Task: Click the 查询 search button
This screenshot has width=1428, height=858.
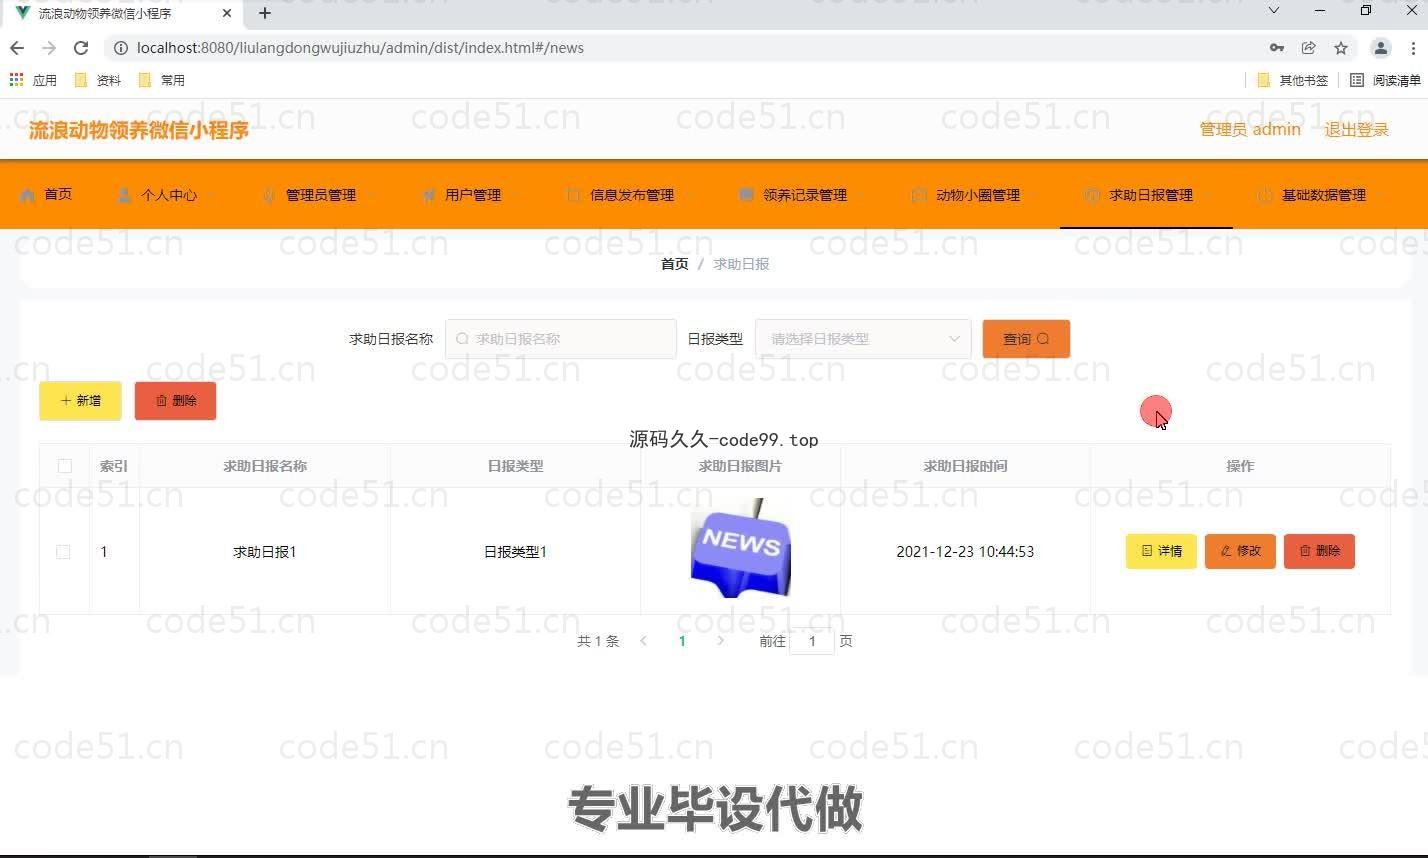Action: (x=1026, y=339)
